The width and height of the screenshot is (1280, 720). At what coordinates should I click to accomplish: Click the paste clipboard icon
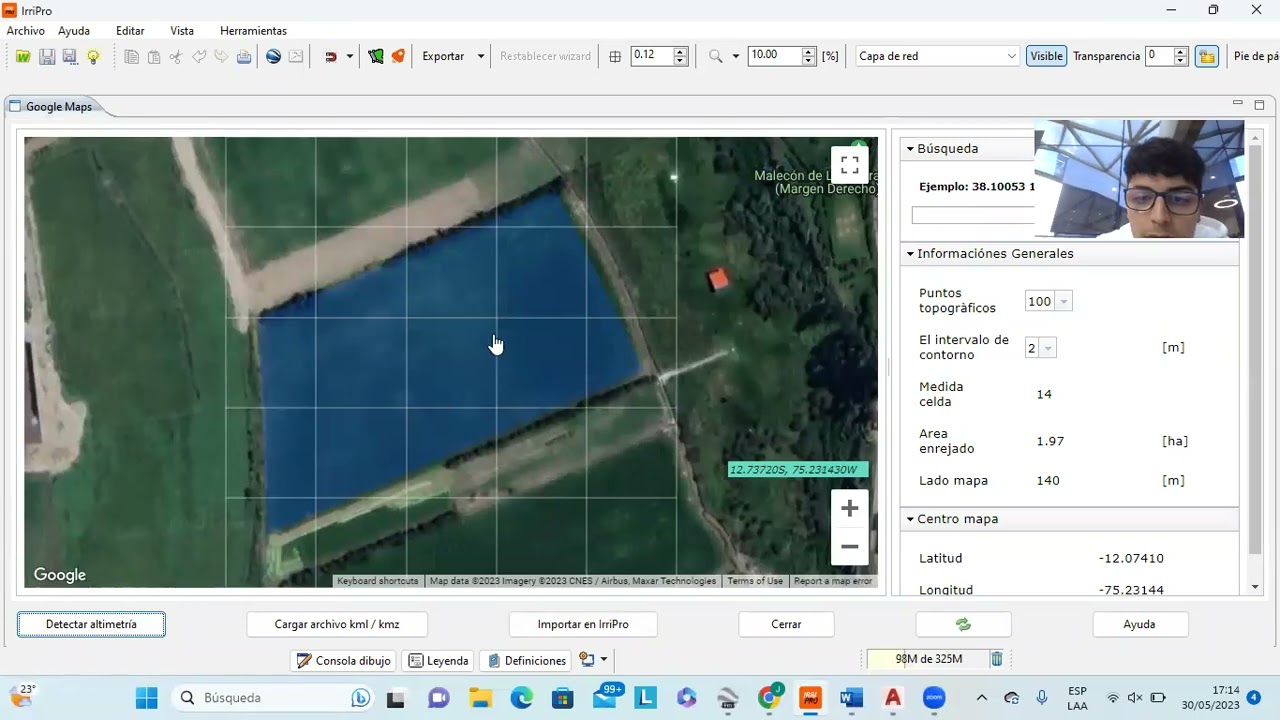(154, 57)
